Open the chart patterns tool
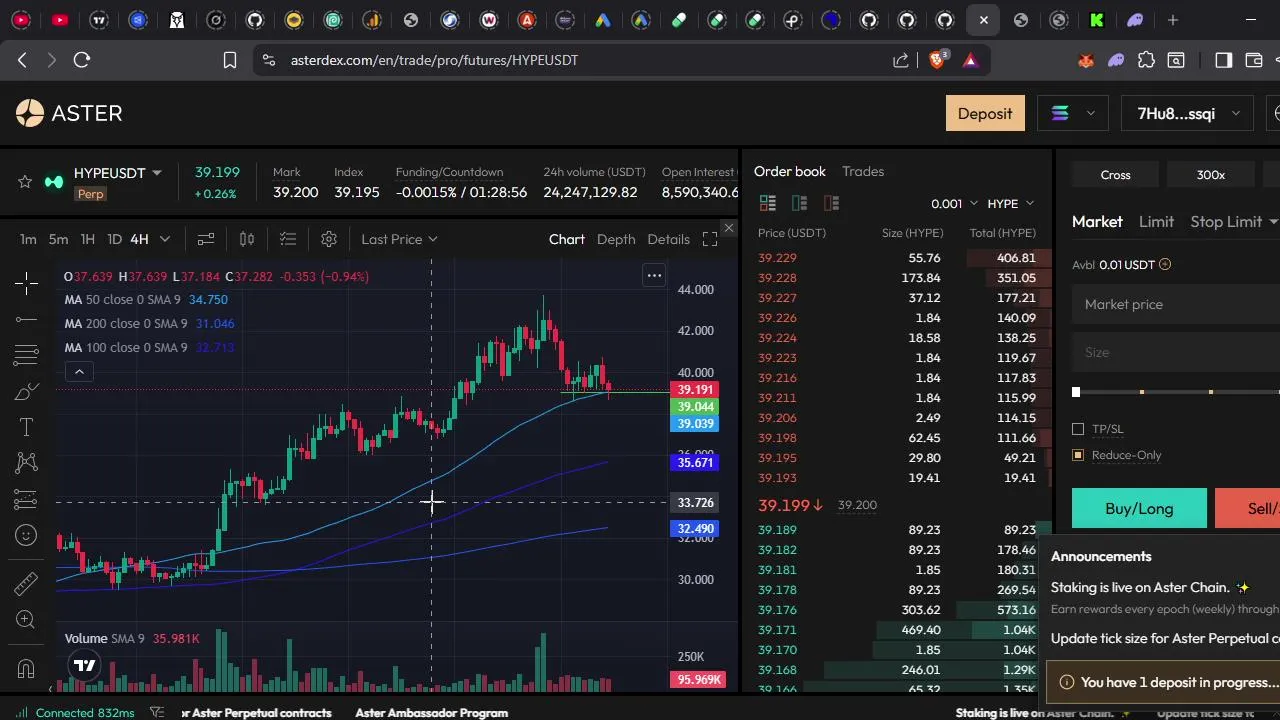 (x=26, y=462)
